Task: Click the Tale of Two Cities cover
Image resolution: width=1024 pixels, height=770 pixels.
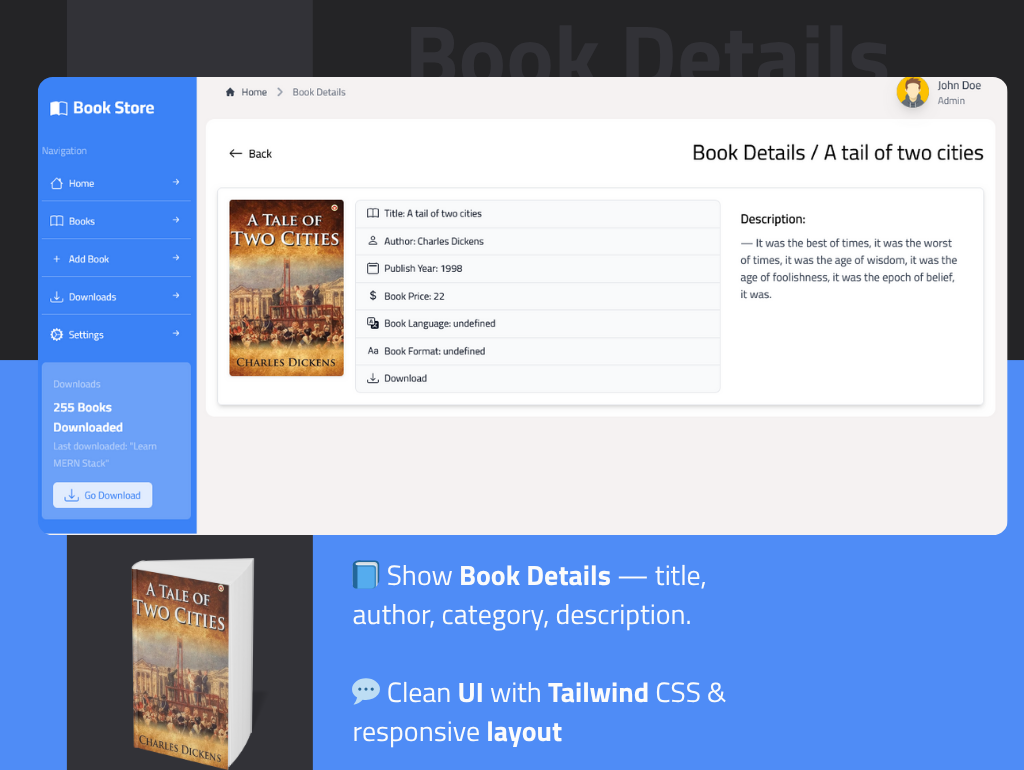Action: click(x=286, y=288)
